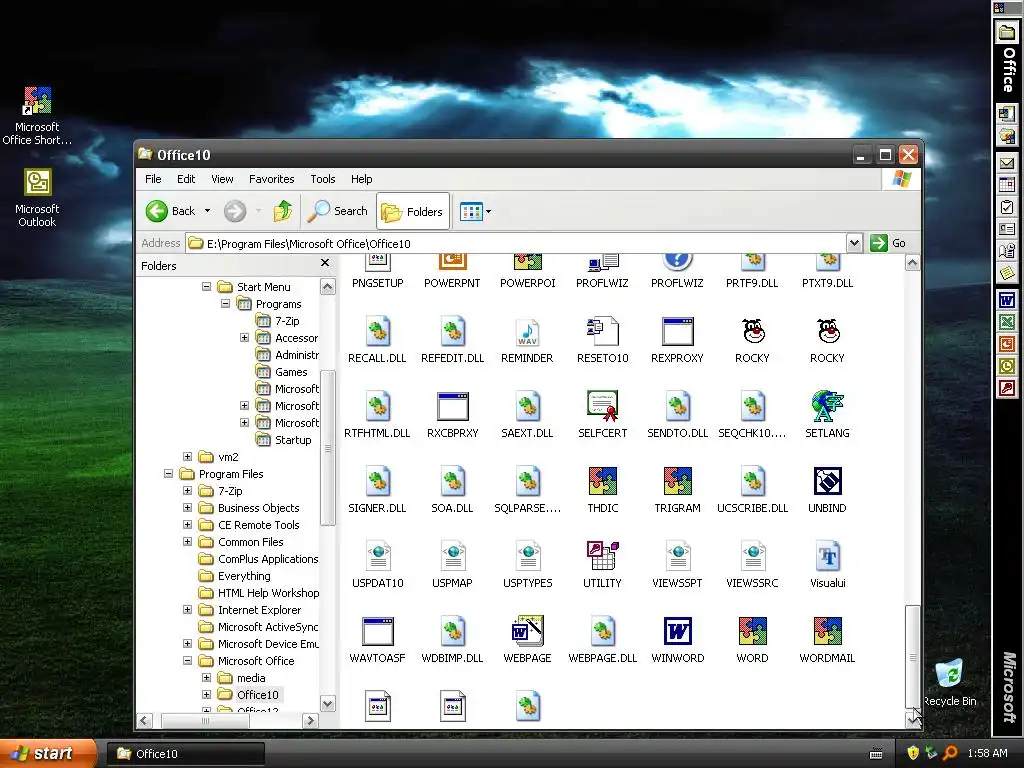Screen dimensions: 1024x768
Task: Select the SETLANG language icon
Action: (x=827, y=406)
